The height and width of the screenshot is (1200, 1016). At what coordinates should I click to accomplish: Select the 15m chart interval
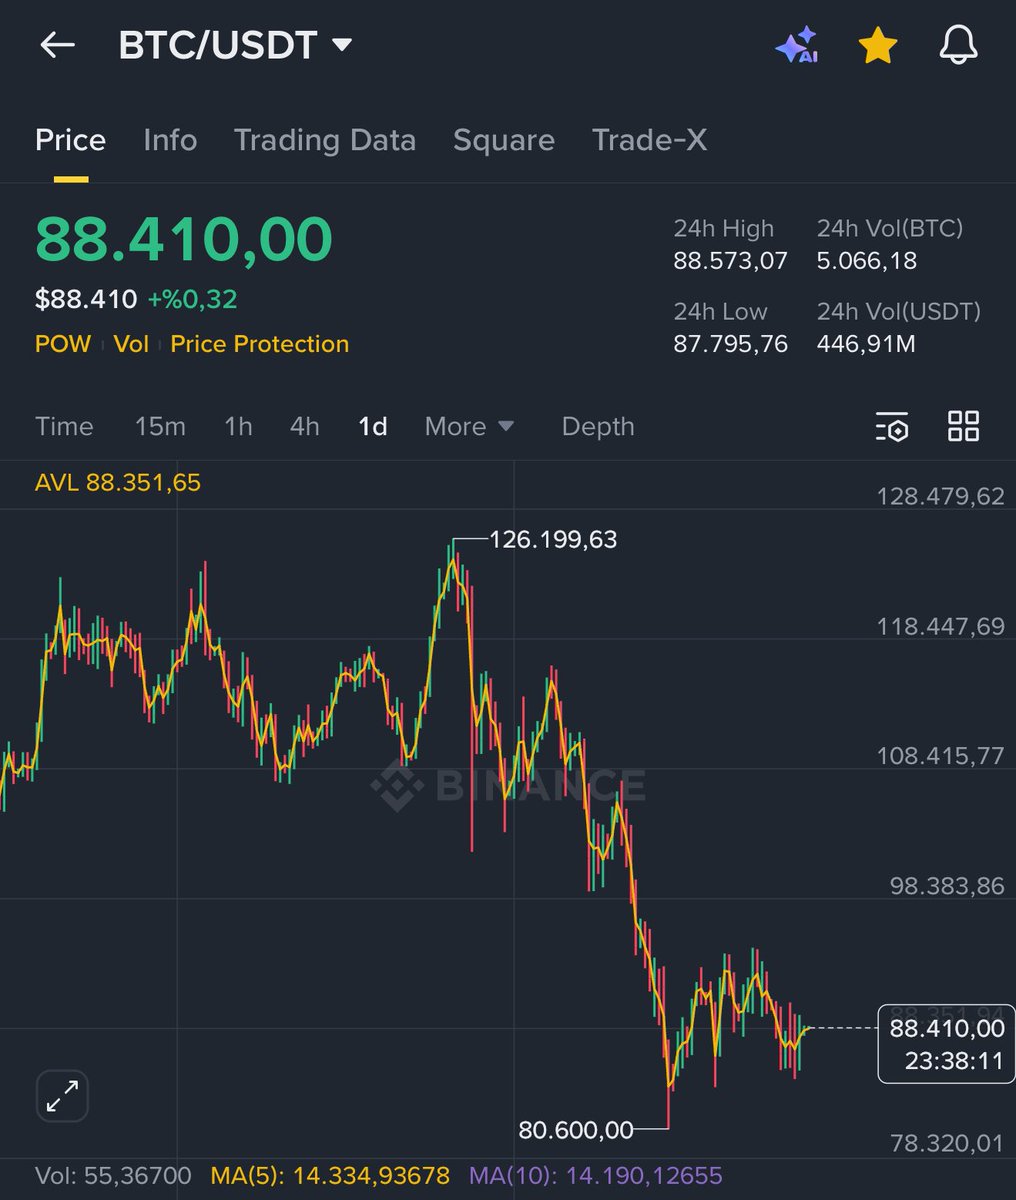click(160, 427)
